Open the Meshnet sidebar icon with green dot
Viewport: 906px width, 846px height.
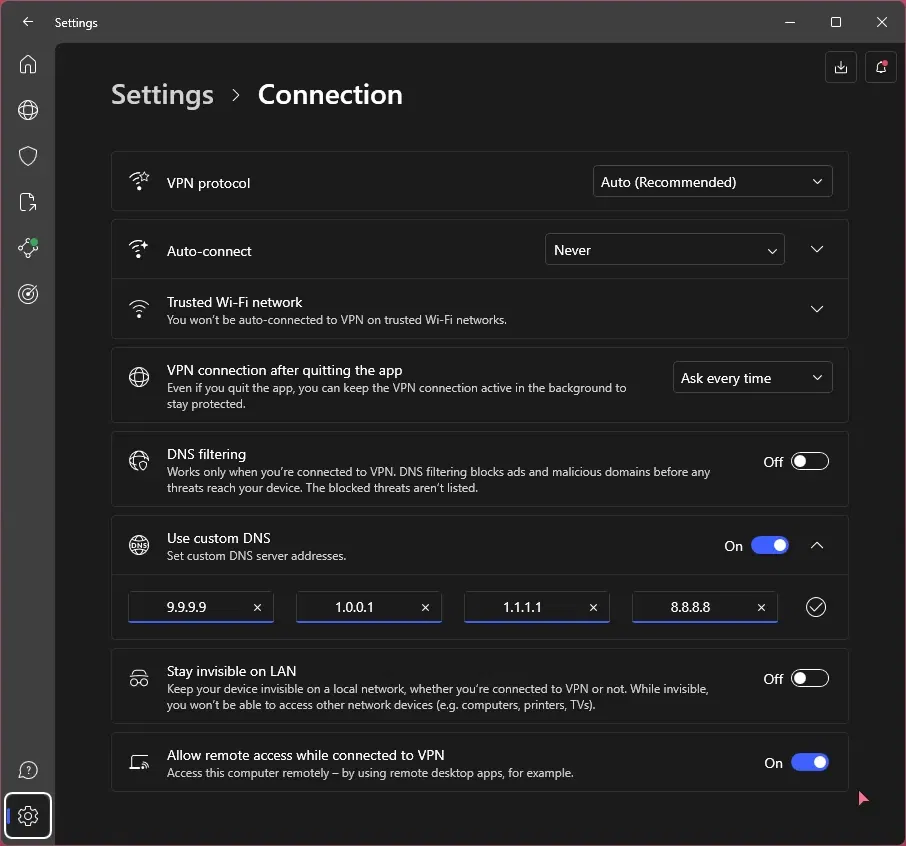pyautogui.click(x=28, y=248)
